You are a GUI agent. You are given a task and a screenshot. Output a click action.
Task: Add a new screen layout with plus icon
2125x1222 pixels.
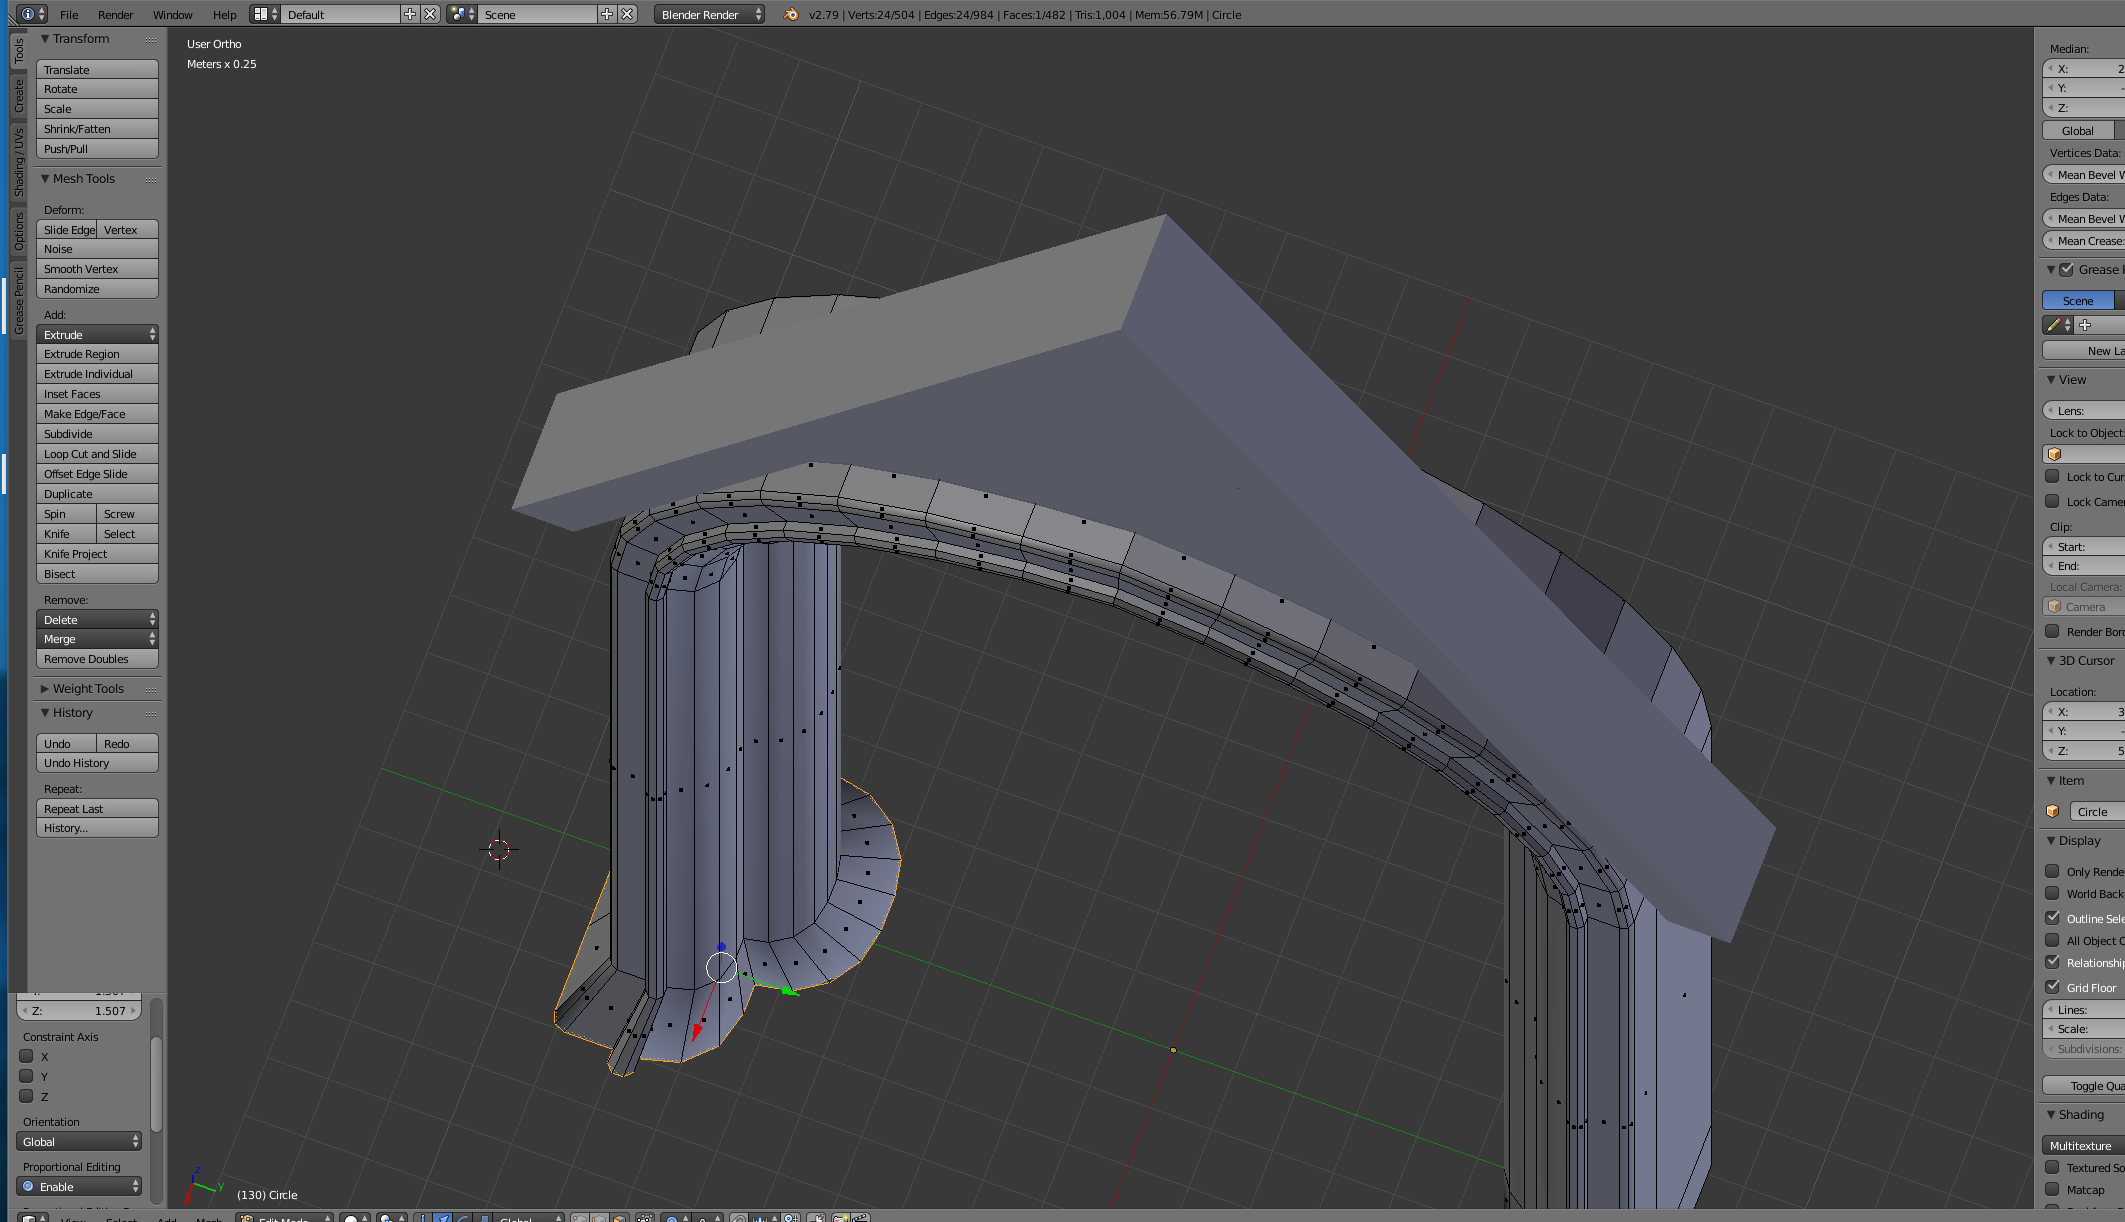pos(410,14)
